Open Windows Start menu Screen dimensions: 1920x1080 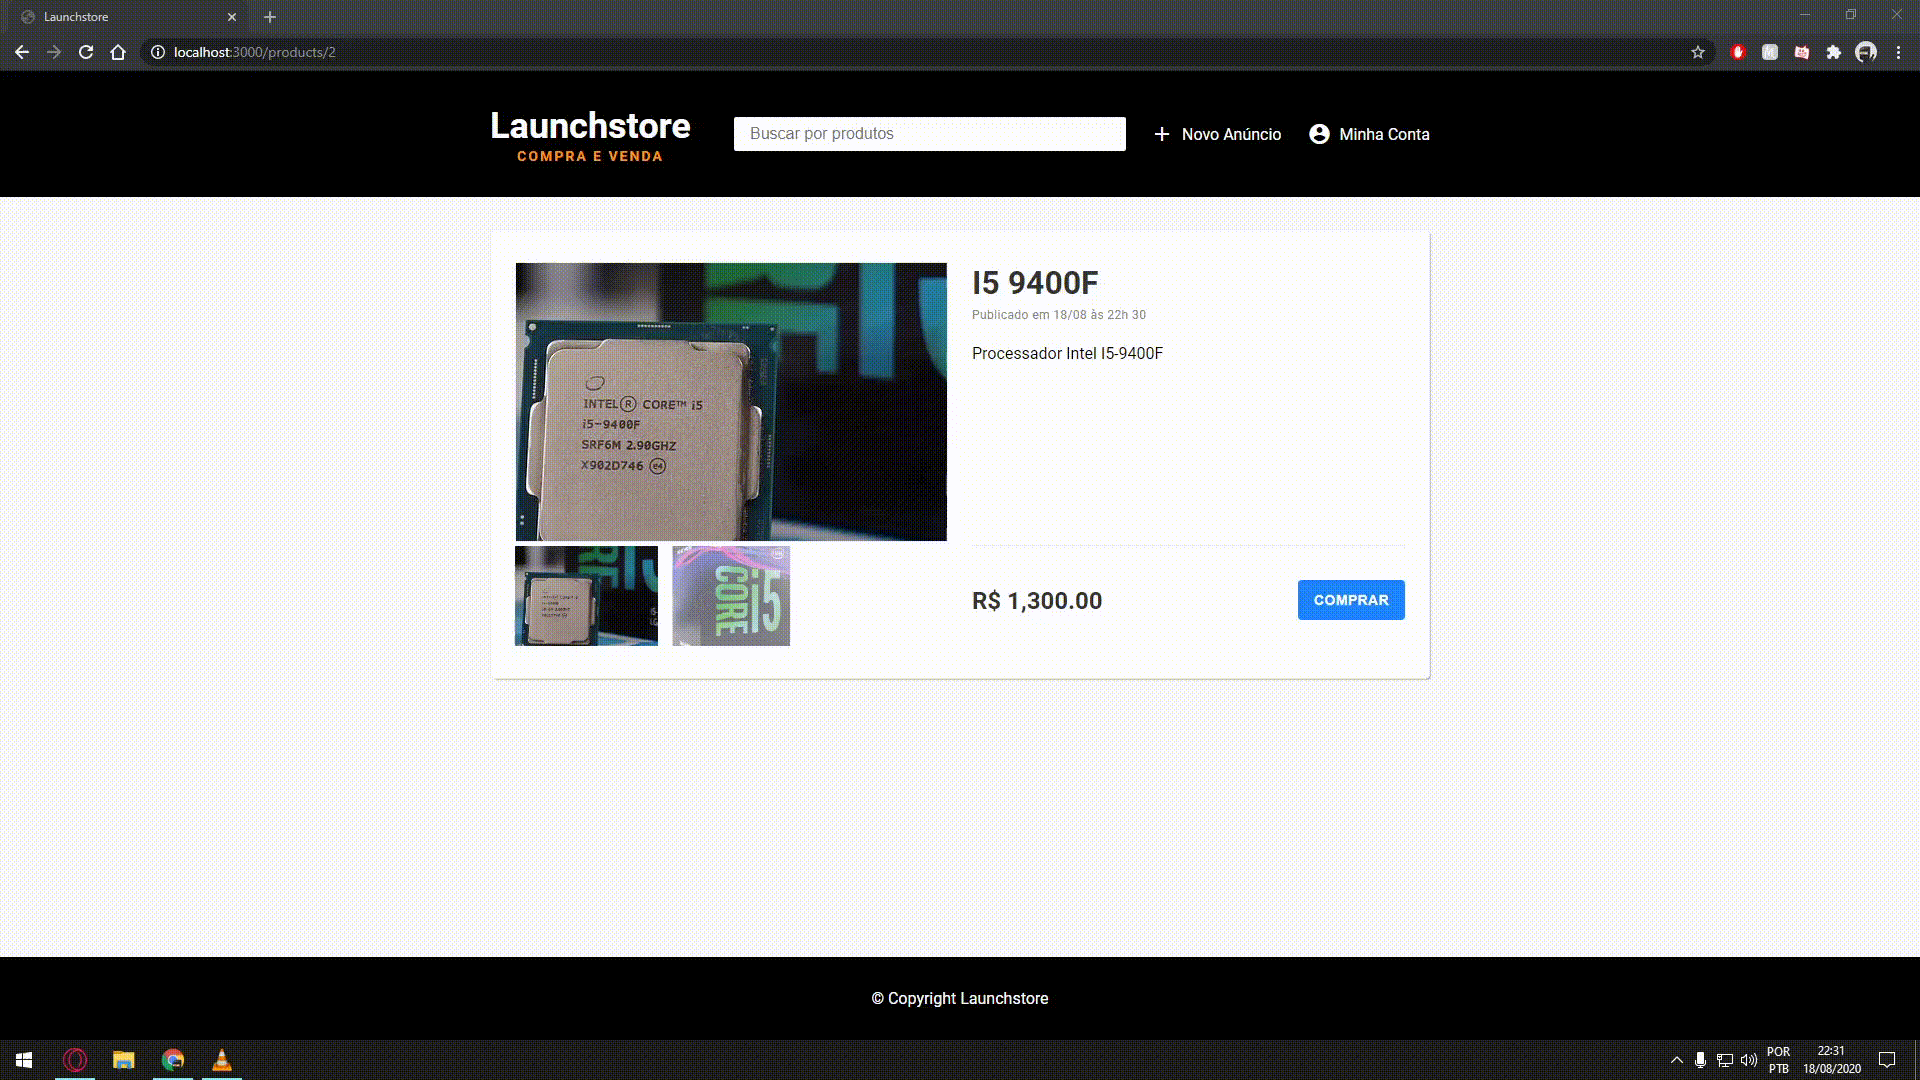(x=24, y=1060)
